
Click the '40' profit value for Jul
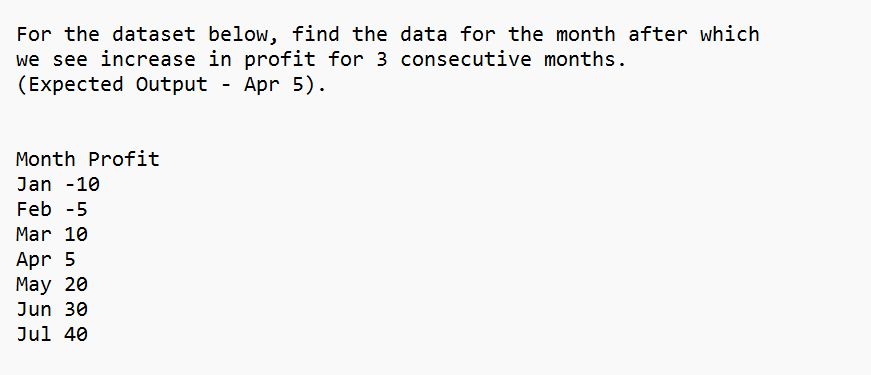tap(76, 334)
